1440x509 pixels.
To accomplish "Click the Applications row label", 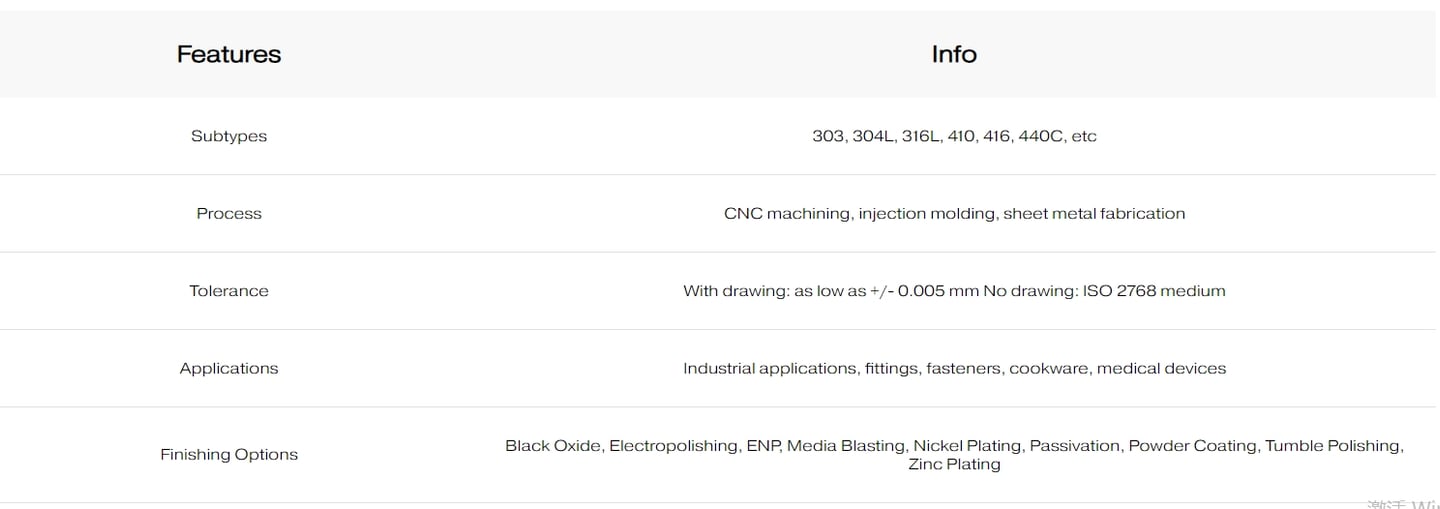I will [229, 368].
